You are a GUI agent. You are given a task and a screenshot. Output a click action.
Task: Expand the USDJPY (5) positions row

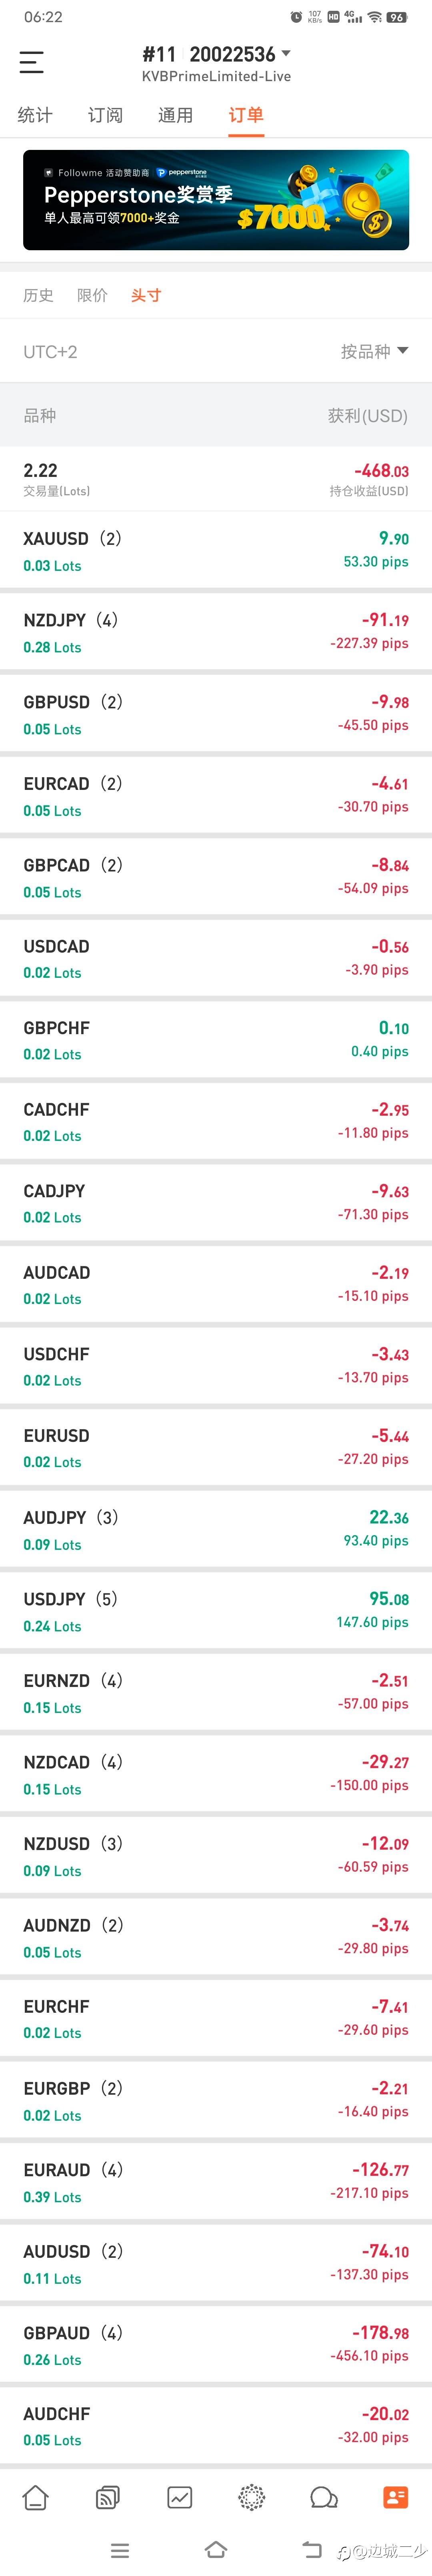[x=216, y=1611]
